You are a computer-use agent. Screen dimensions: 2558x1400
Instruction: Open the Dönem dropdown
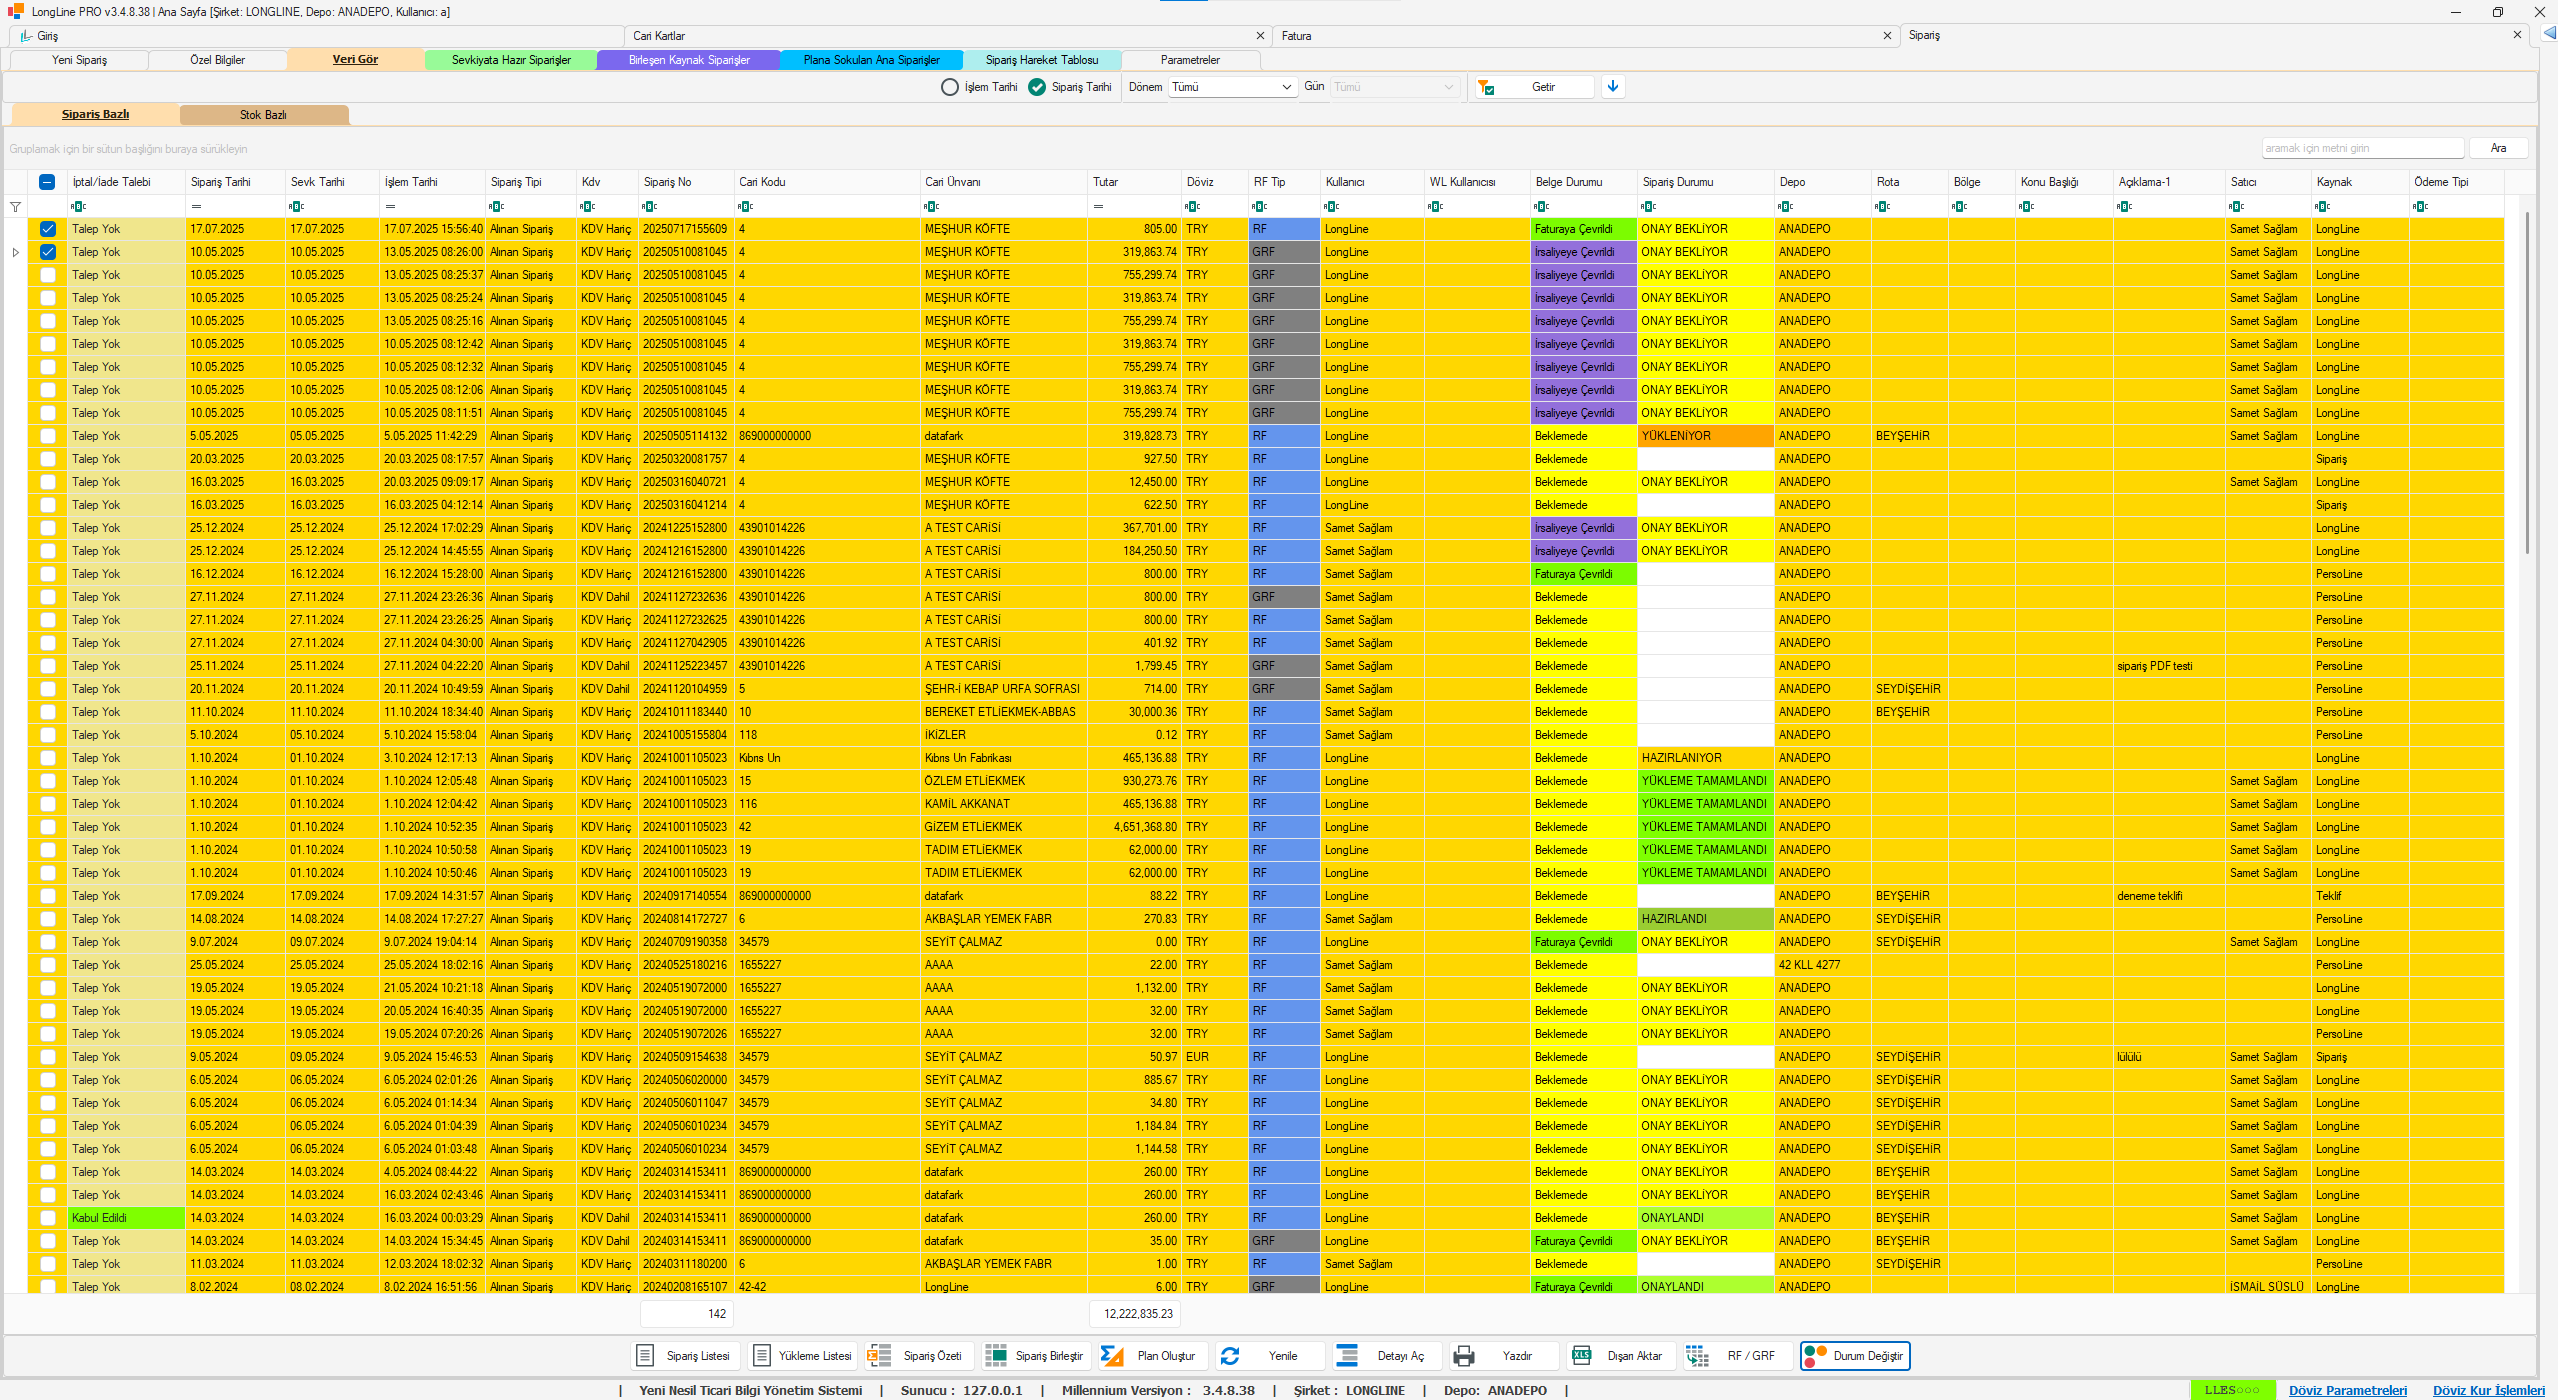pyautogui.click(x=1233, y=87)
